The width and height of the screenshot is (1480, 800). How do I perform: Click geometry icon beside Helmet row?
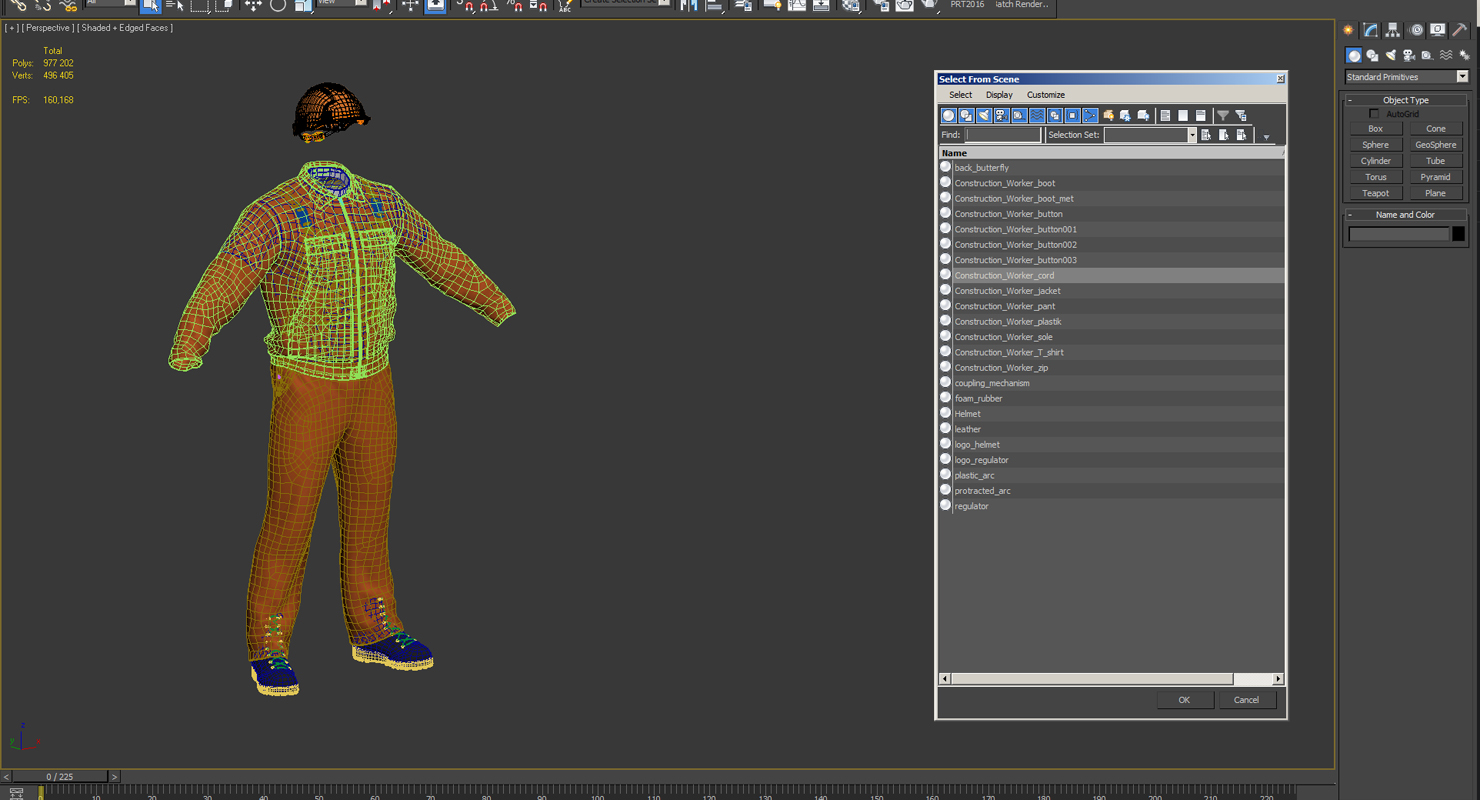click(945, 413)
